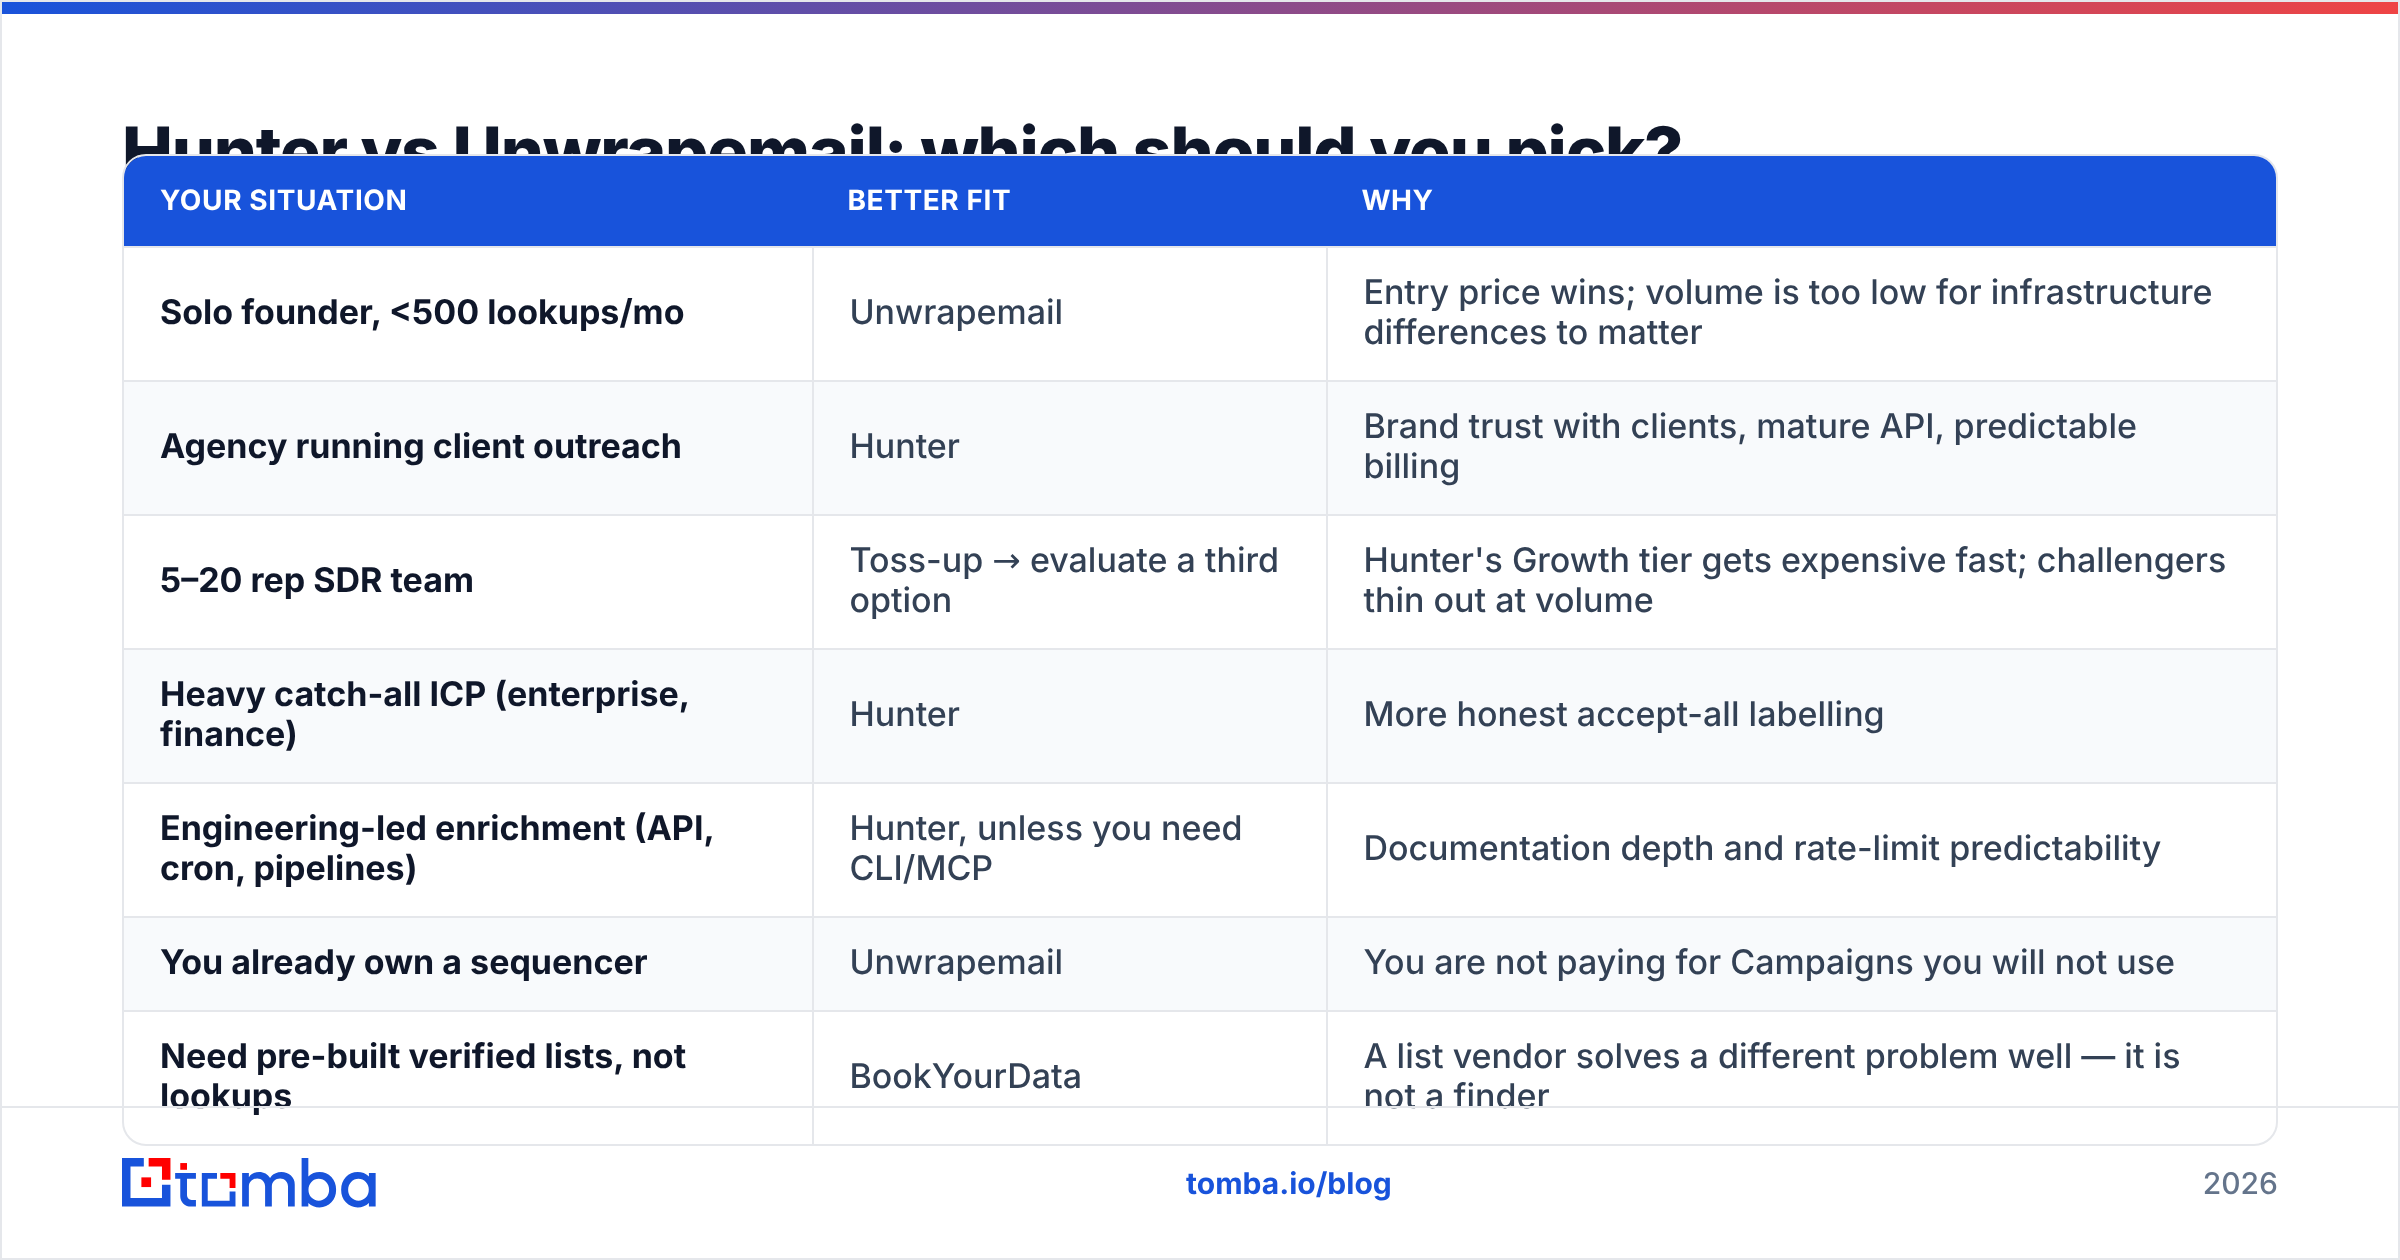This screenshot has width=2400, height=1260.
Task: Click 'You are not paying for Campaigns' text
Action: click(x=1769, y=962)
